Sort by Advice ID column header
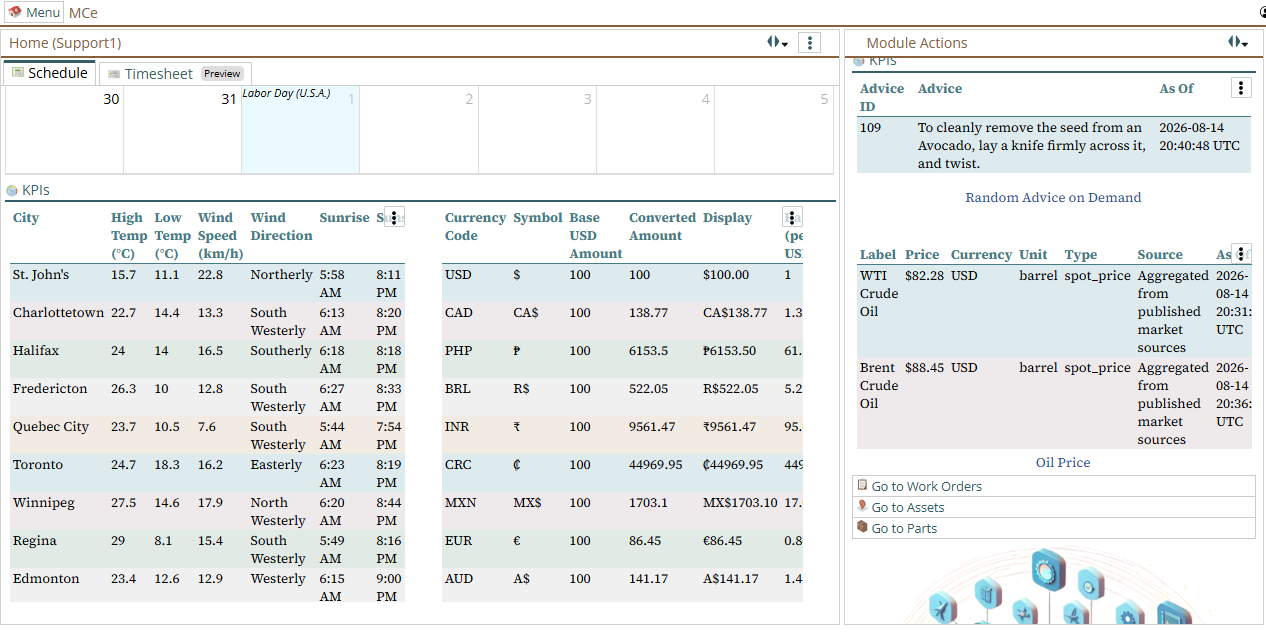1266x632 pixels. (x=882, y=98)
